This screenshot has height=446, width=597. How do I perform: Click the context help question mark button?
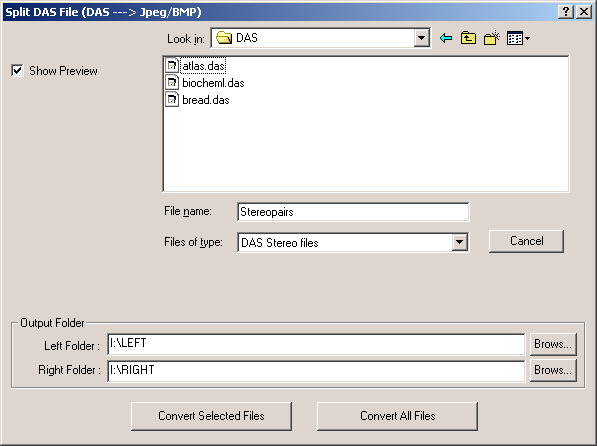(x=566, y=12)
